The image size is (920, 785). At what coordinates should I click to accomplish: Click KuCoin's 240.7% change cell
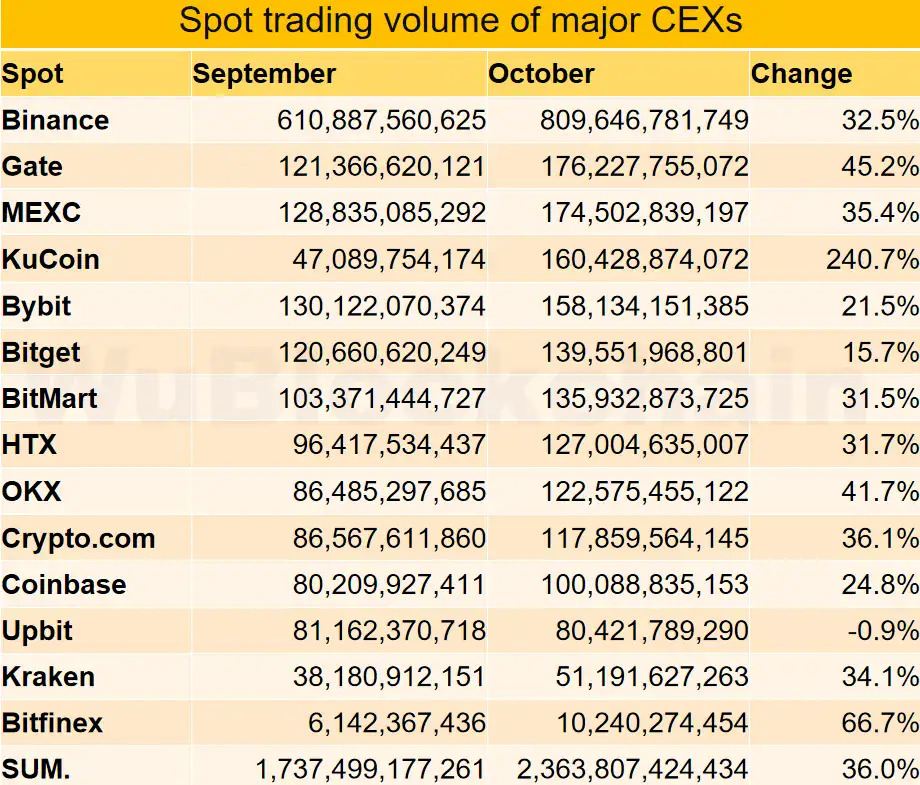(872, 259)
